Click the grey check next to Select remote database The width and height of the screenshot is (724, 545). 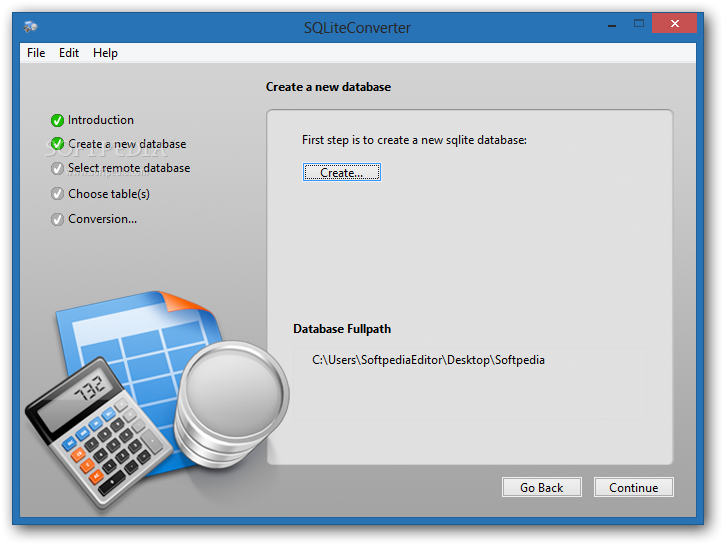coord(57,169)
